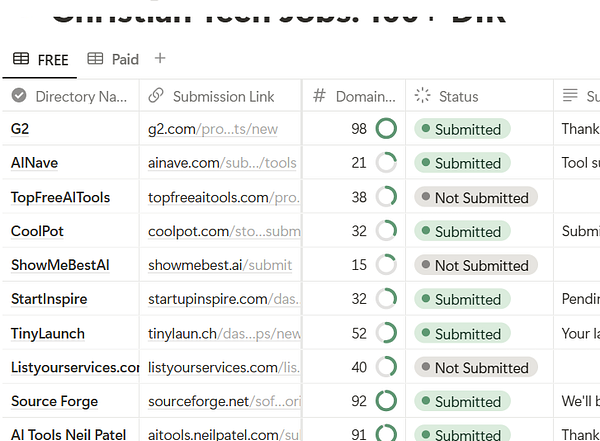The height and width of the screenshot is (441, 600).
Task: Open the TinyLaunch directory entry
Action: [48, 333]
